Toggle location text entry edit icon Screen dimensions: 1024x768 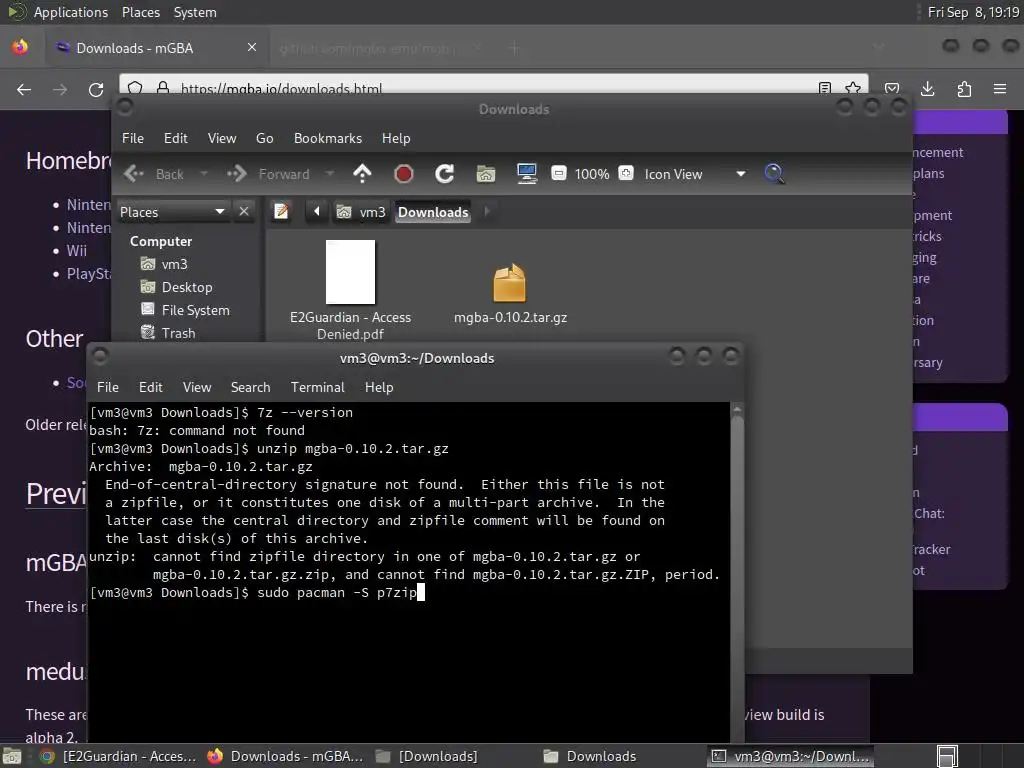coord(281,212)
